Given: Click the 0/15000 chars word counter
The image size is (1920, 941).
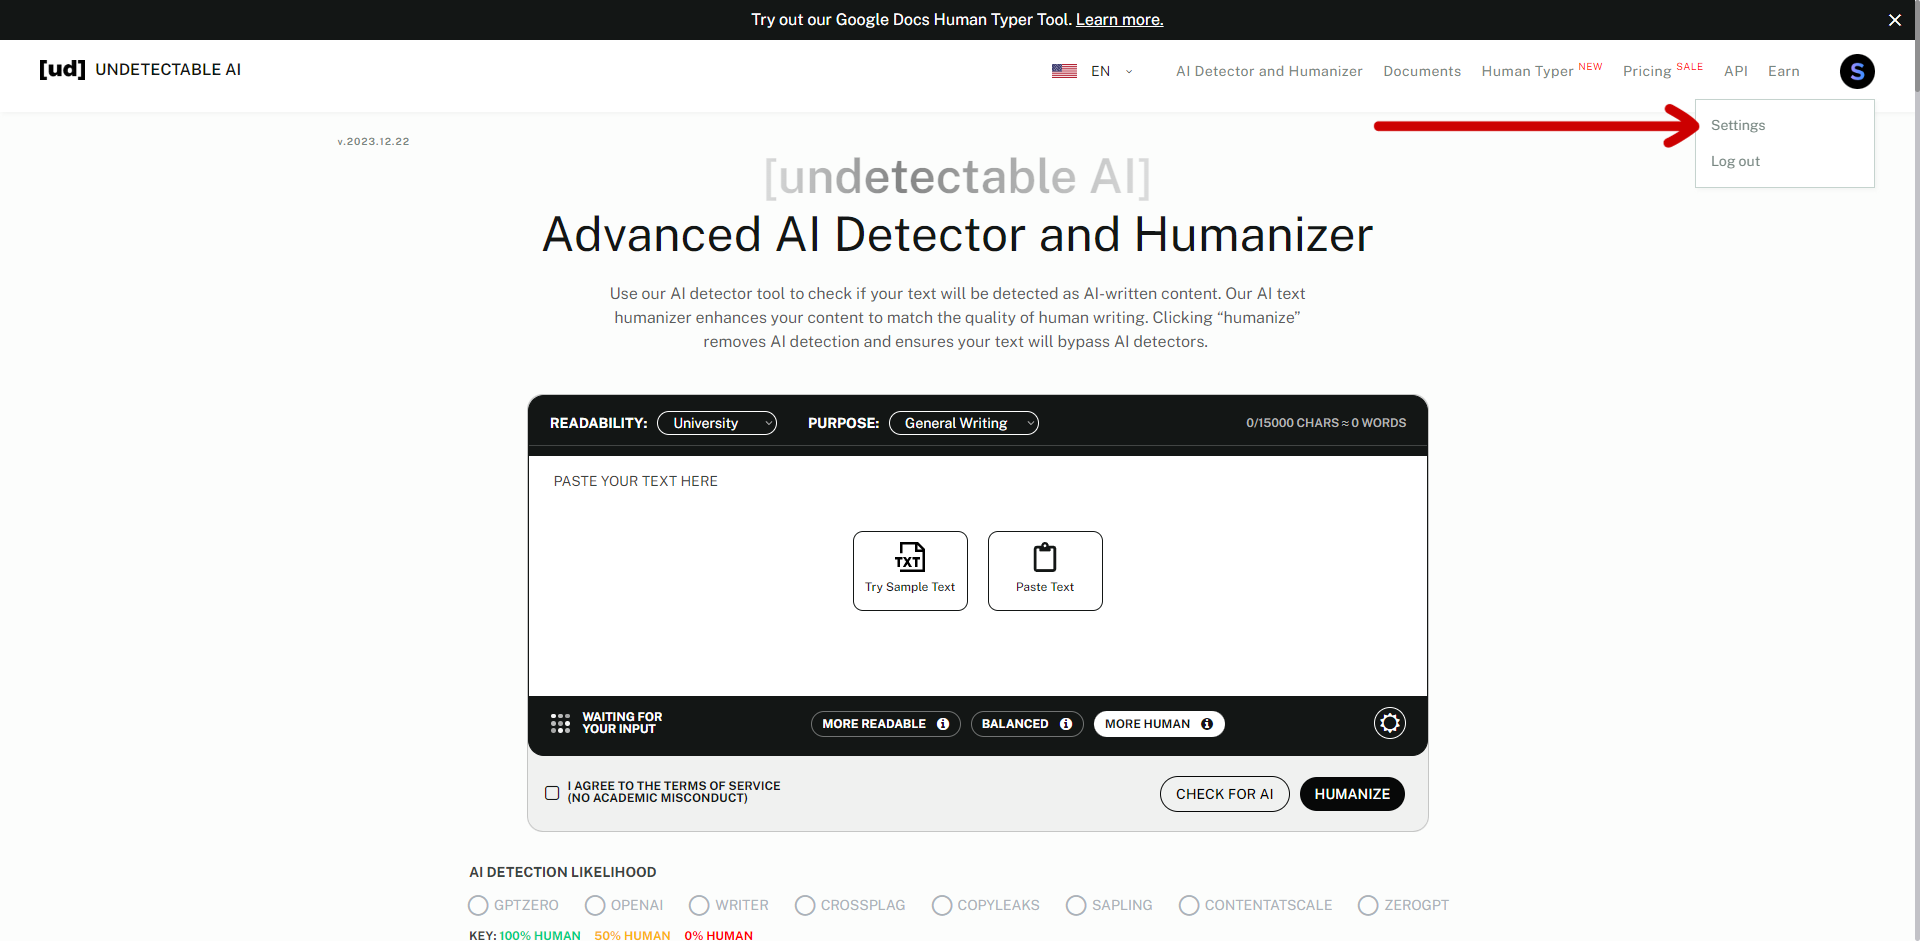Looking at the screenshot, I should click(1326, 423).
